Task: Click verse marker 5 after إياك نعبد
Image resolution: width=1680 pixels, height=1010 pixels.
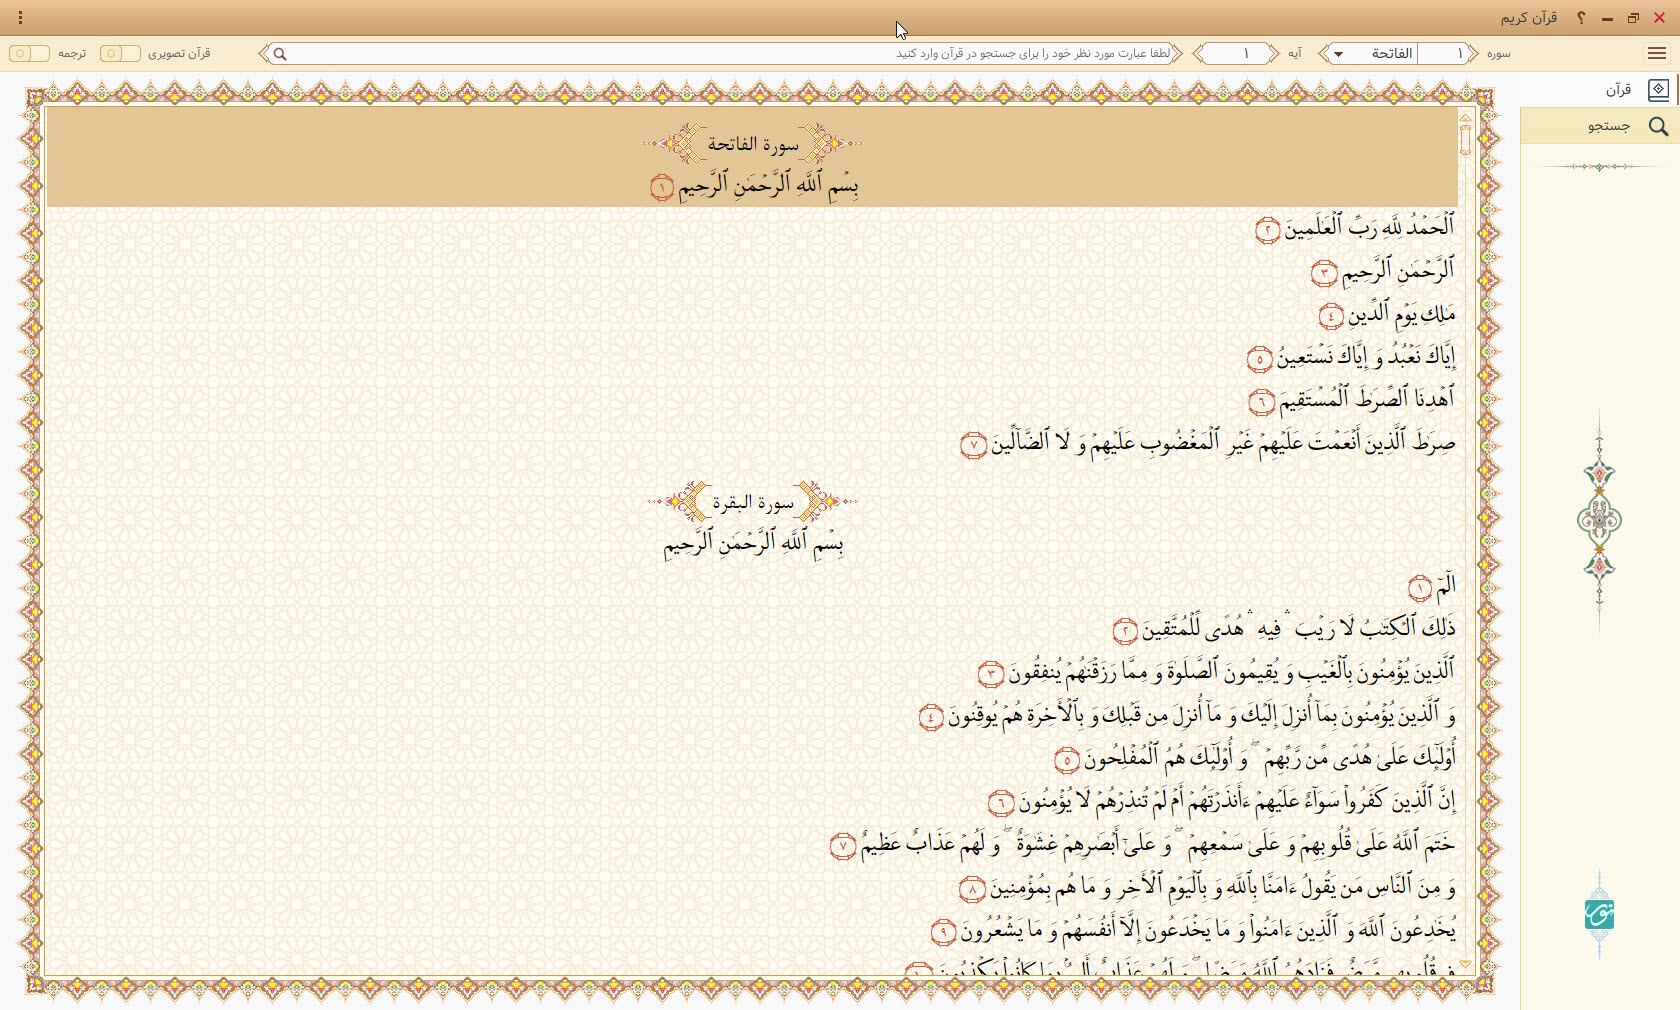Action: pos(1260,359)
